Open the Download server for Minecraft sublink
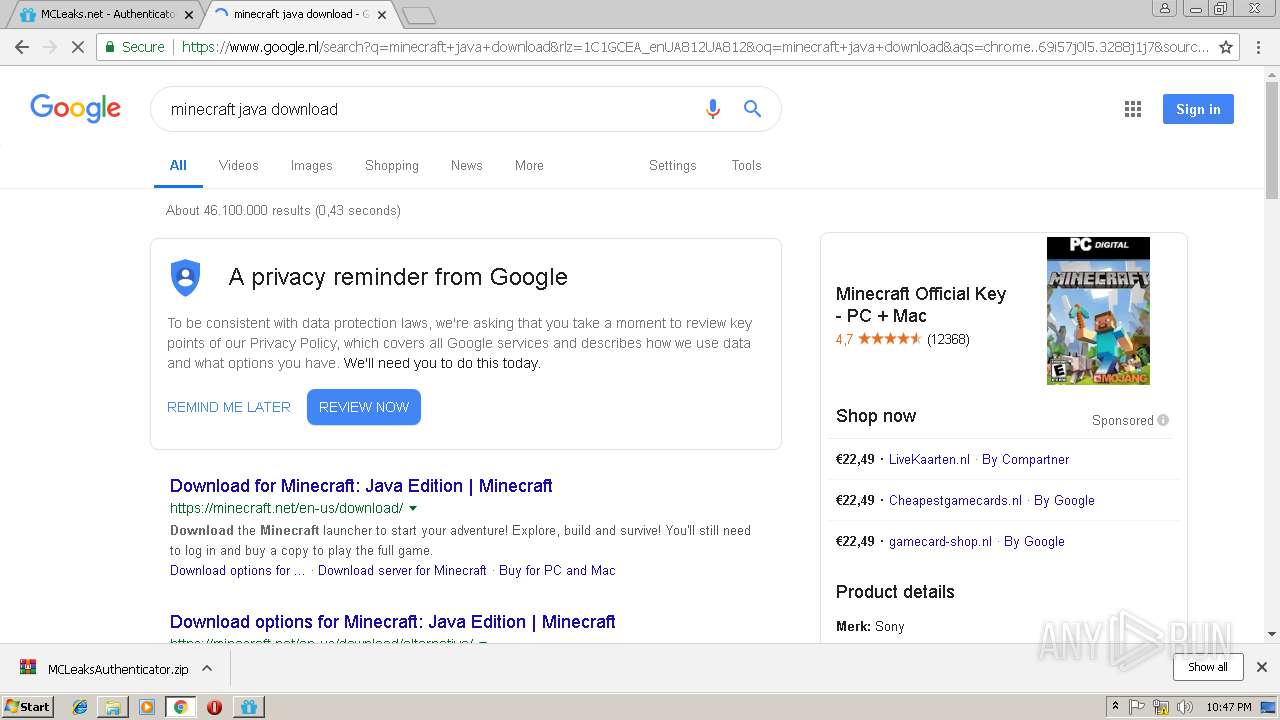Viewport: 1280px width, 720px height. click(402, 570)
